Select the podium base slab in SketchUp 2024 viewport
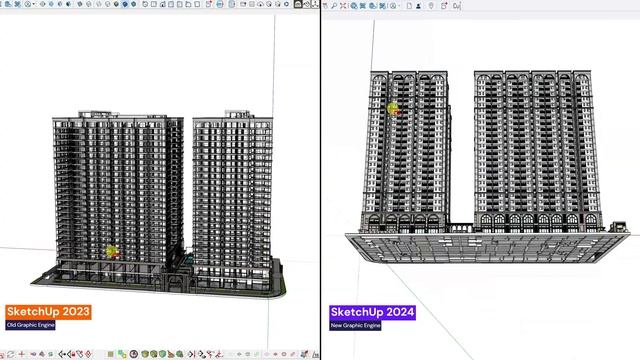 pyautogui.click(x=488, y=248)
